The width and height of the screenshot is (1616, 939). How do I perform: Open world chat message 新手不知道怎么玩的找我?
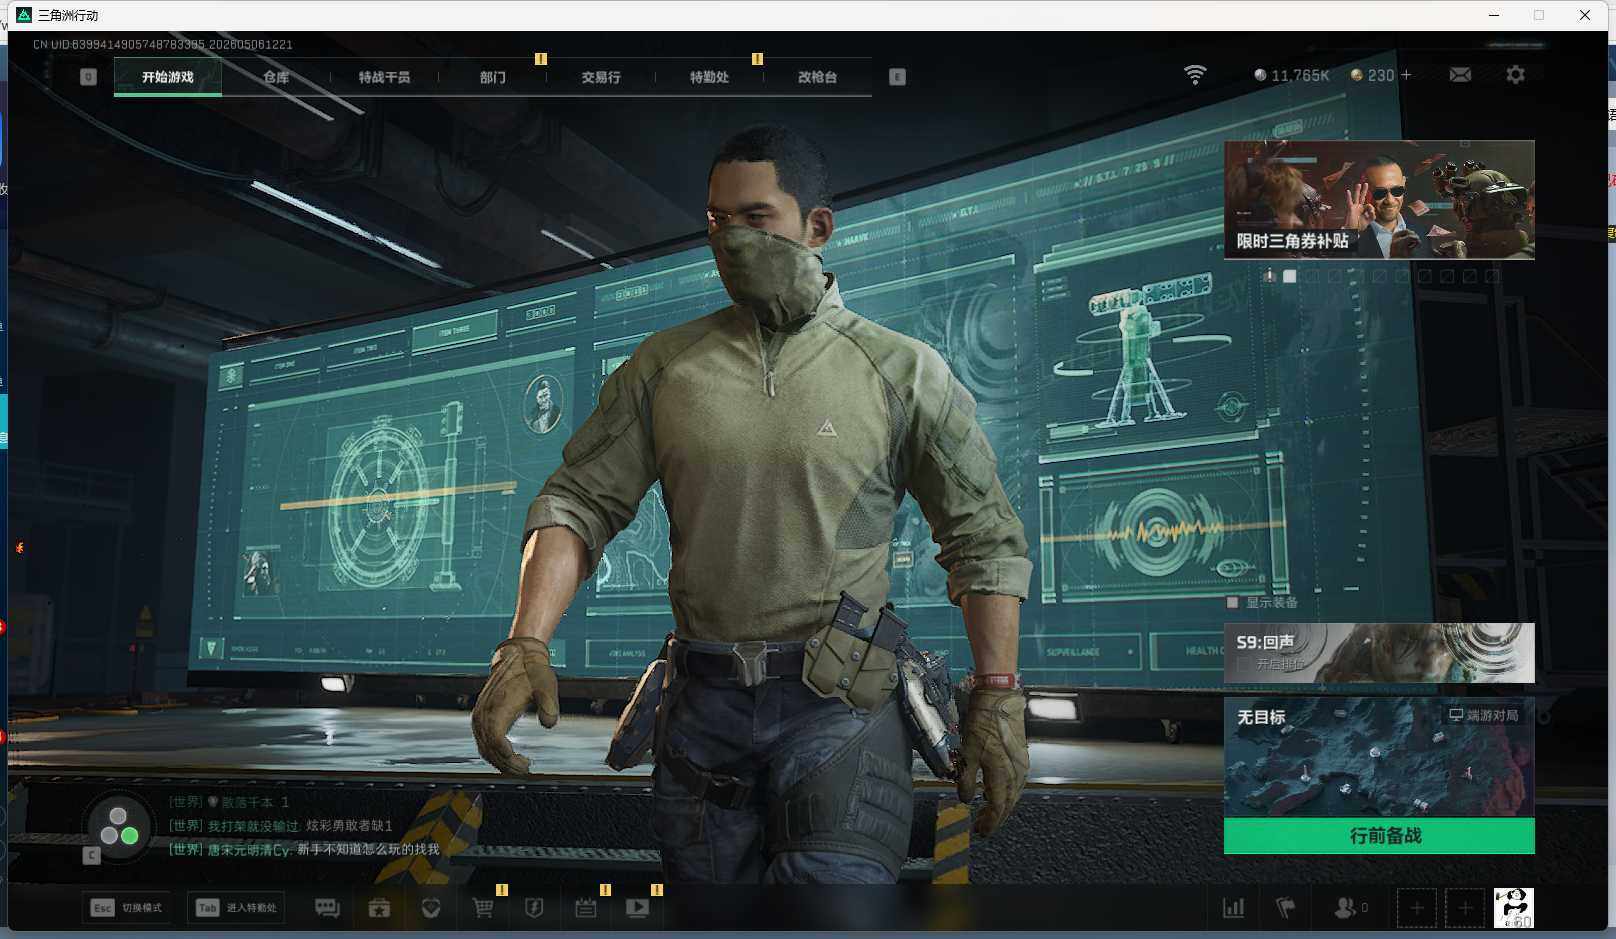[x=304, y=850]
